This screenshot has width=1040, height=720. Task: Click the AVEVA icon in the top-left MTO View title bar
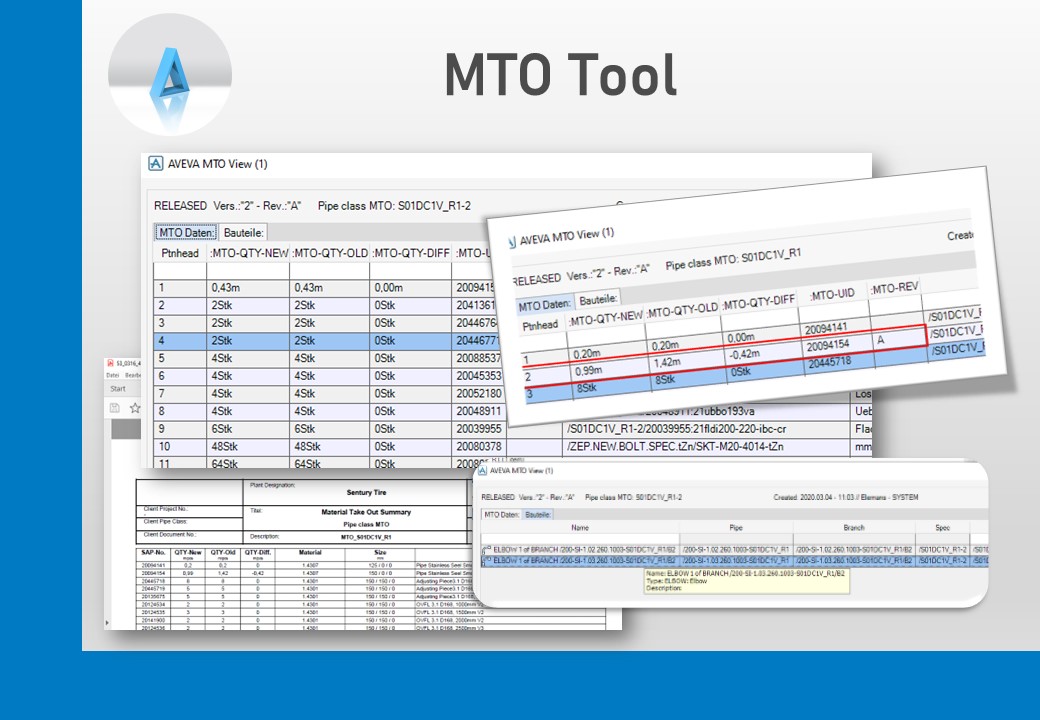tap(155, 164)
